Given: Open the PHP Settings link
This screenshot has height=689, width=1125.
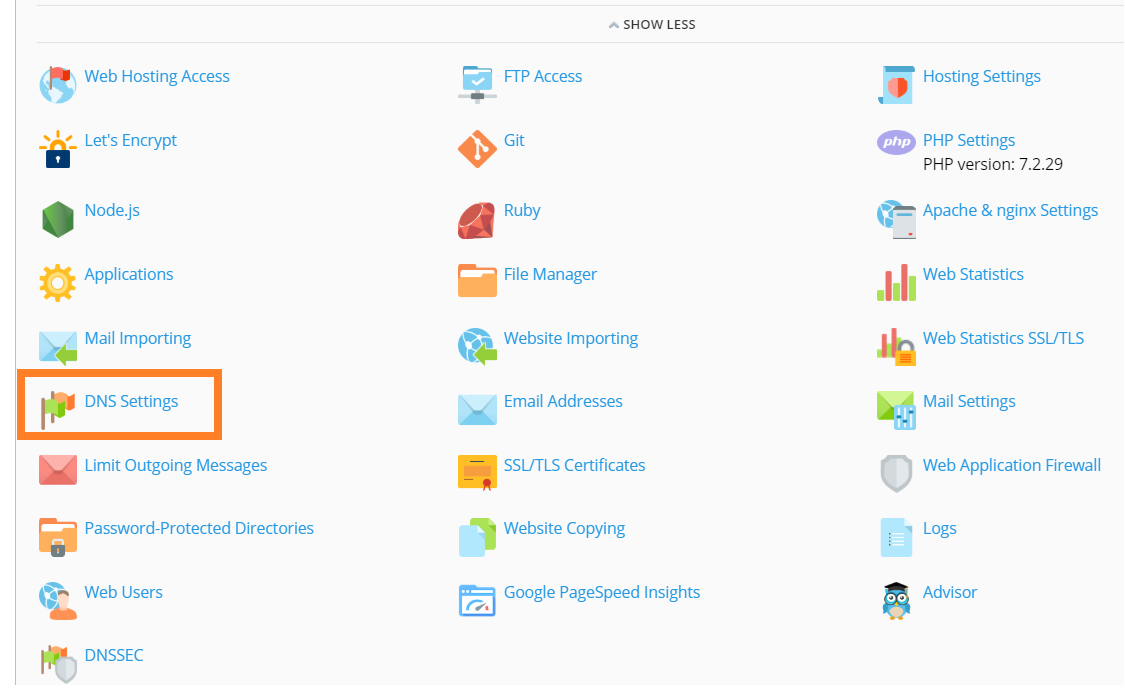Looking at the screenshot, I should (x=969, y=140).
